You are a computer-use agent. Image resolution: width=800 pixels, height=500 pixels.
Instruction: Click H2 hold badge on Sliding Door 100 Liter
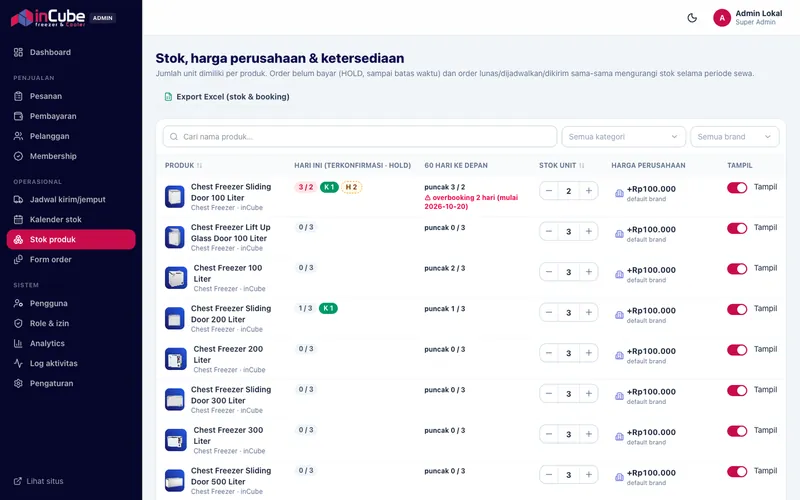[351, 187]
